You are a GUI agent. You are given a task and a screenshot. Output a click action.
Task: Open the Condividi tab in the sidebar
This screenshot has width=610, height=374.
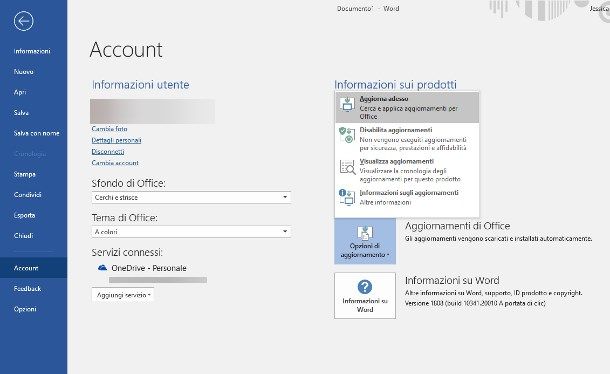point(27,195)
